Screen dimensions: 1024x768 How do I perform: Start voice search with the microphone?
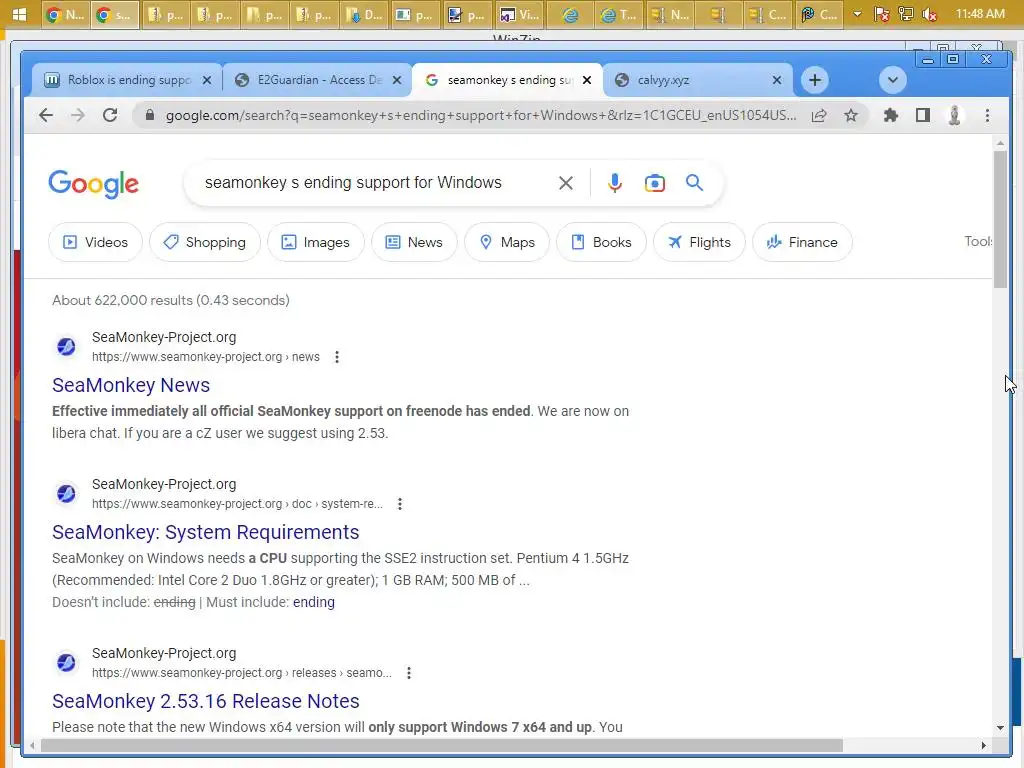pyautogui.click(x=615, y=183)
